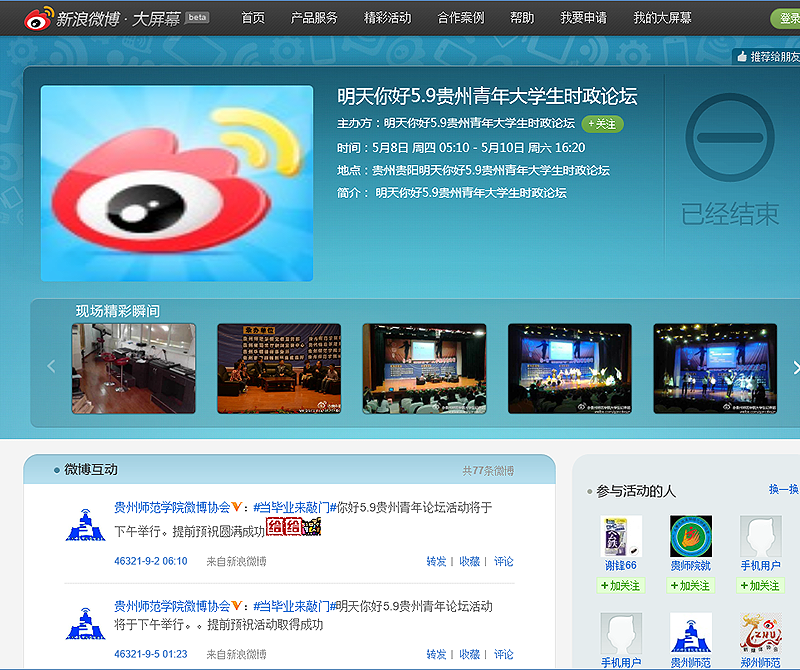Click the 现场精彩瞬间 section heading
800x670 pixels.
coord(118,311)
